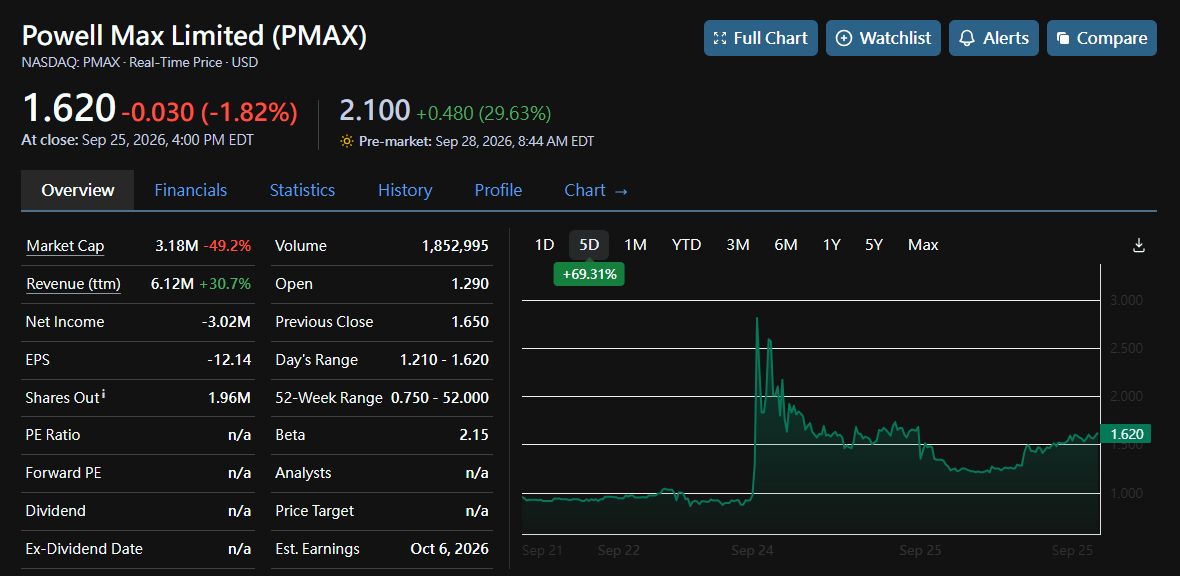
Task: Click the Sep 22 date label on chart
Action: [619, 550]
